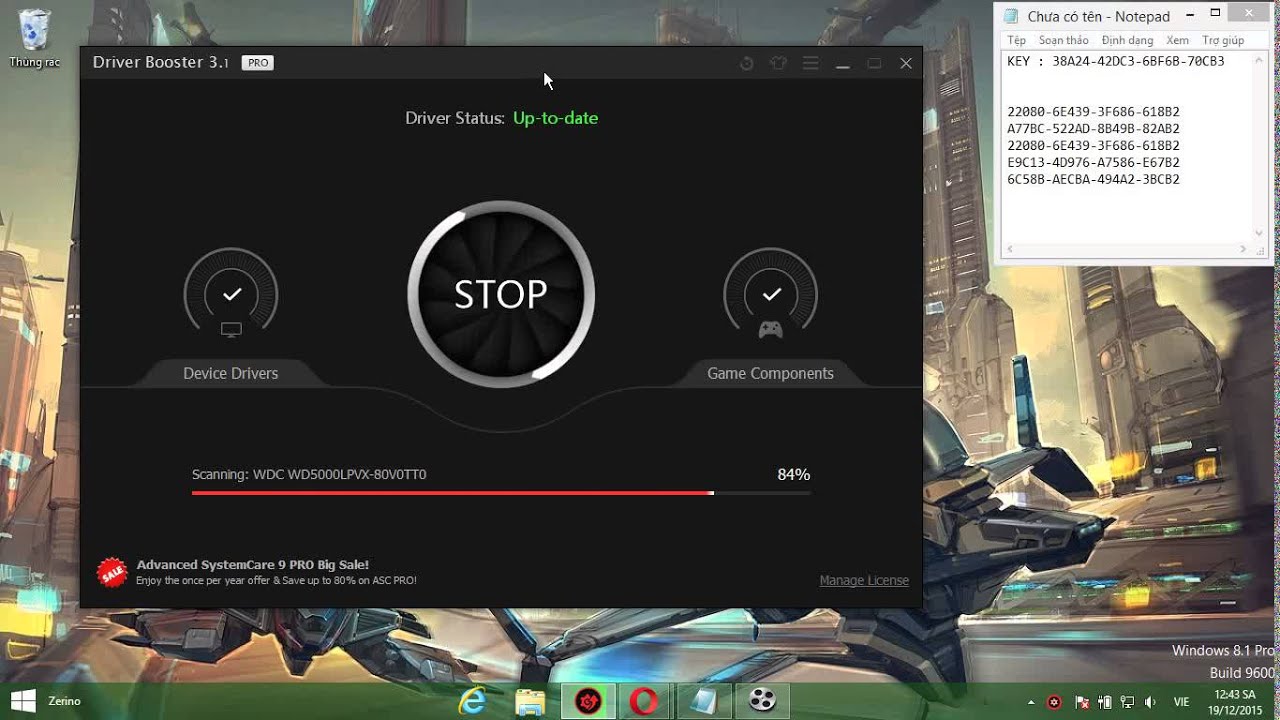Click the 84% progress value
The width and height of the screenshot is (1280, 720).
(794, 474)
